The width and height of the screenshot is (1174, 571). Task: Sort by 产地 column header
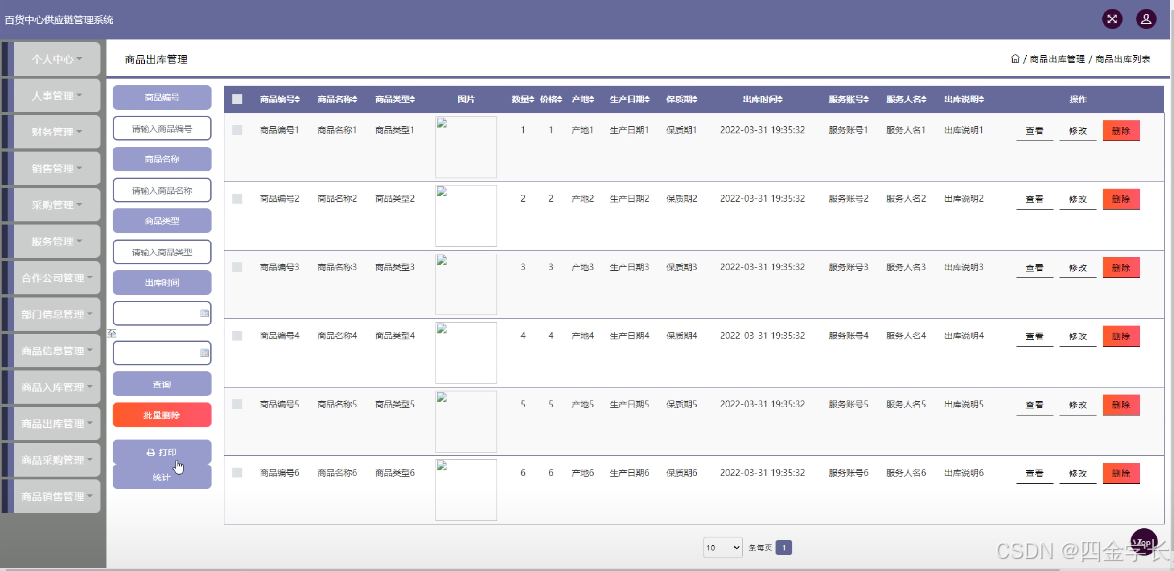click(x=583, y=100)
